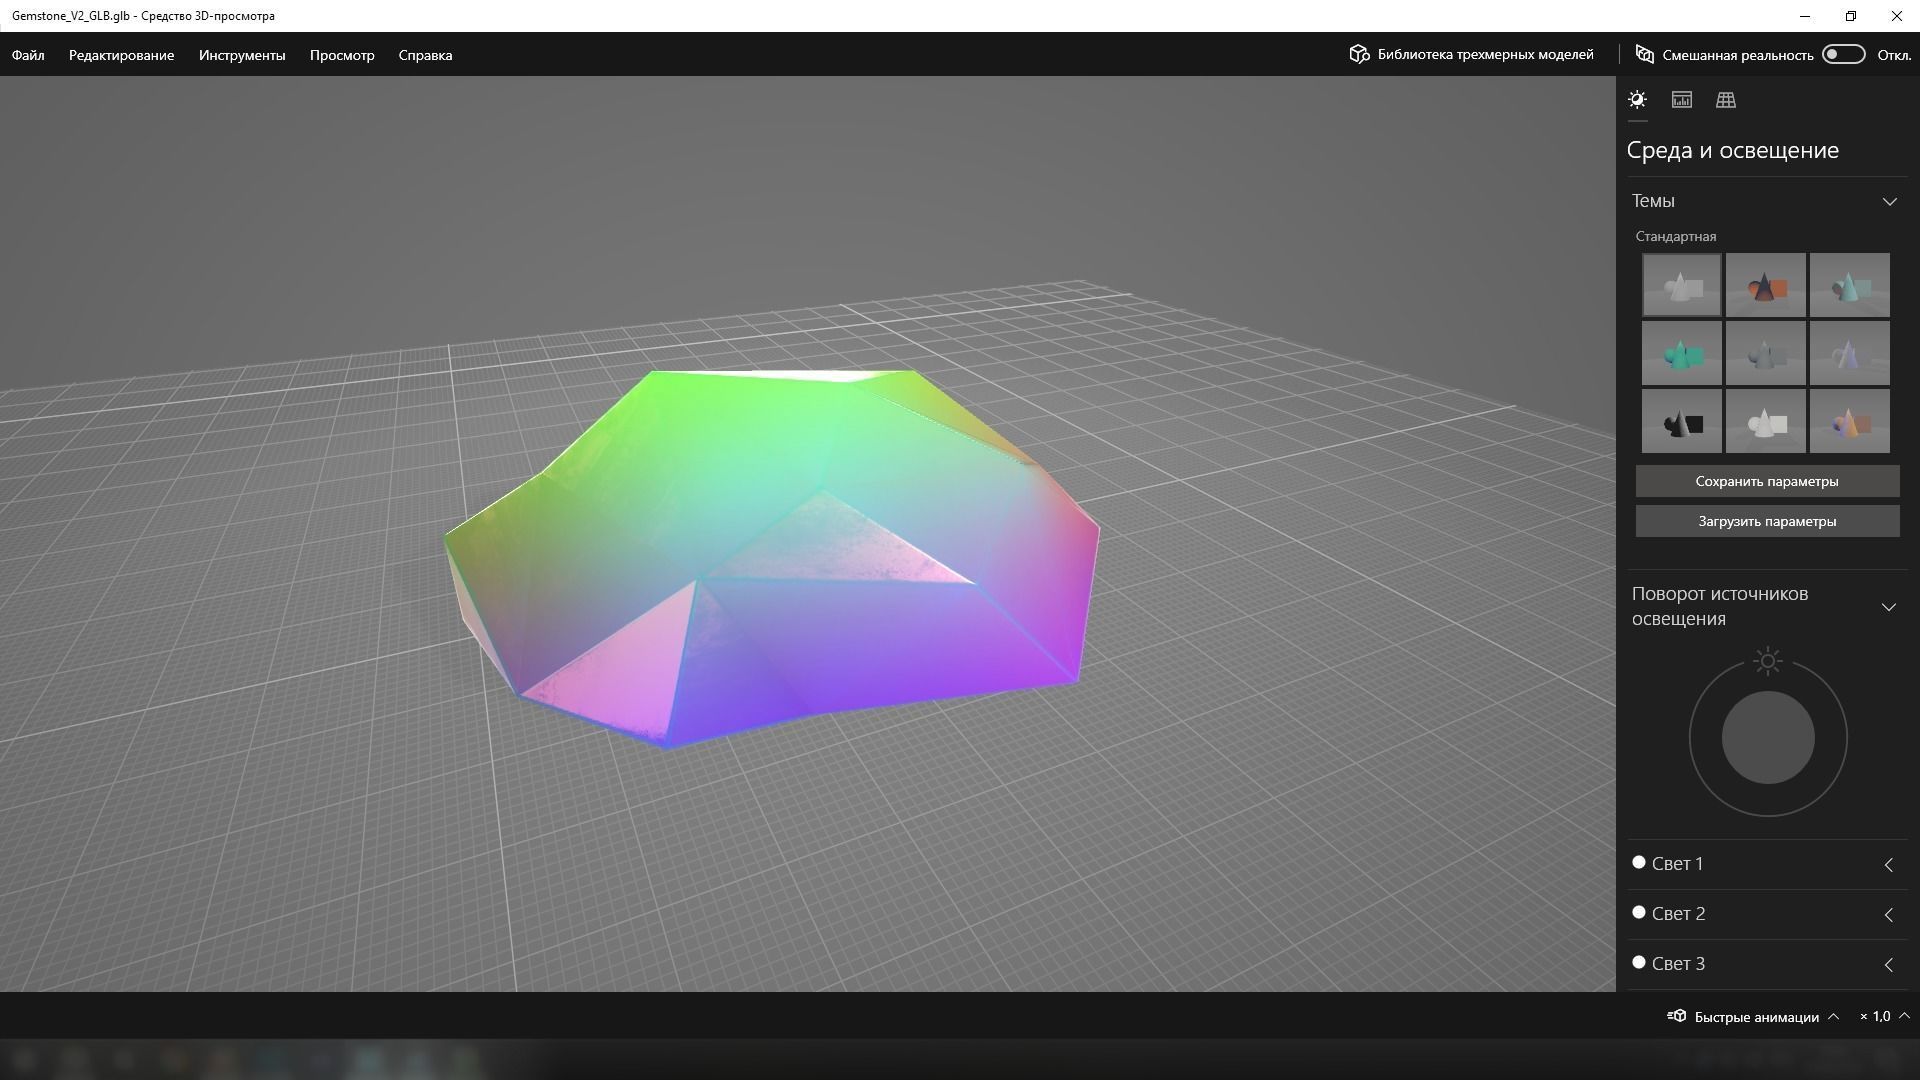Collapse the Темы section

click(1889, 202)
